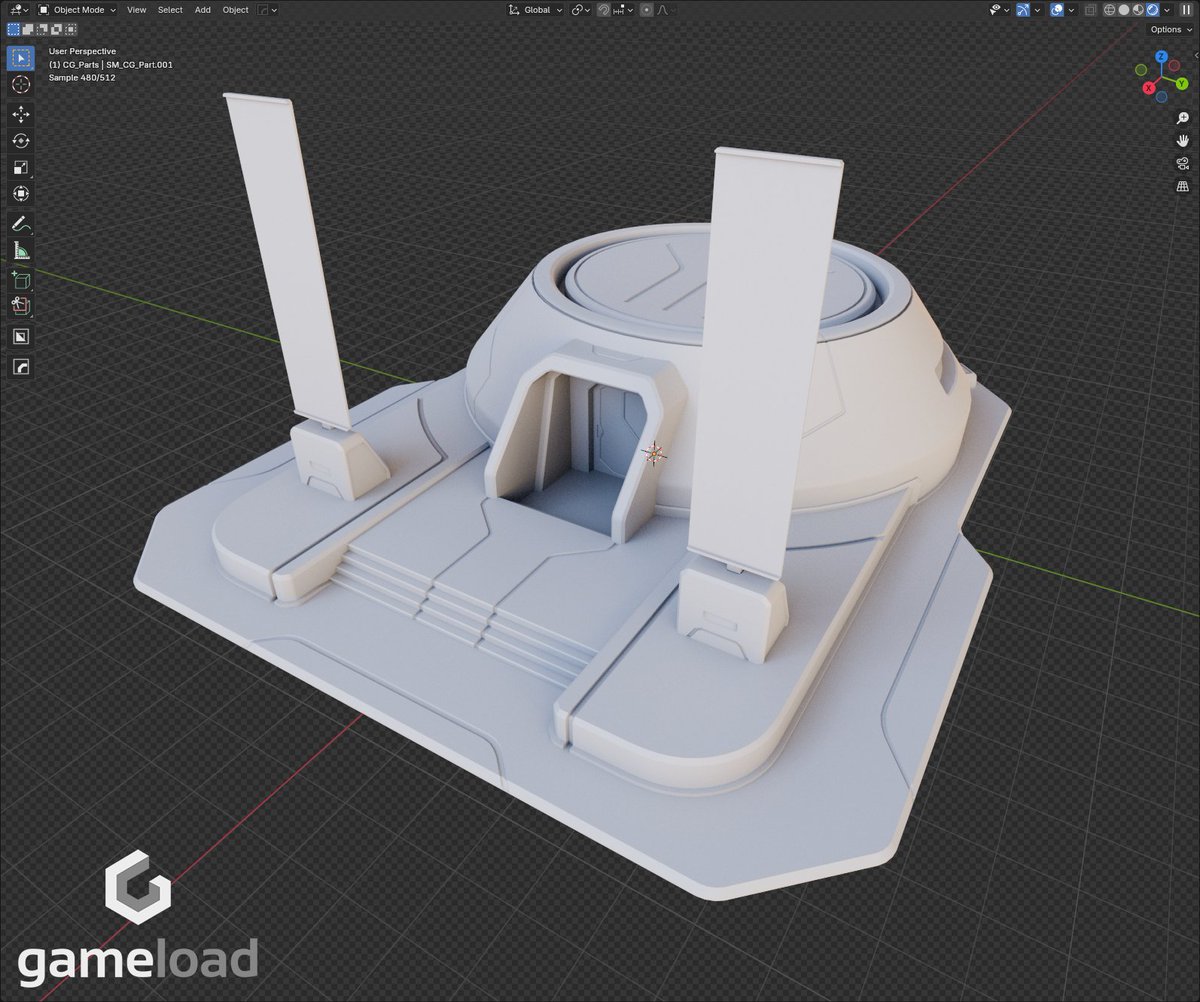Zoom the viewport with the magnifier icon
1200x1002 pixels.
click(1182, 117)
